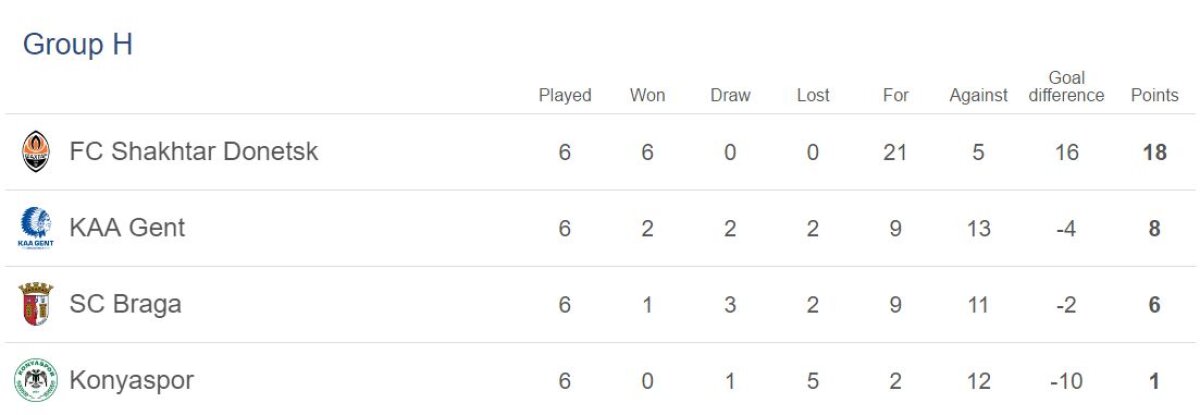Open the FC Shakhtar Donetsk team link

[x=193, y=152]
